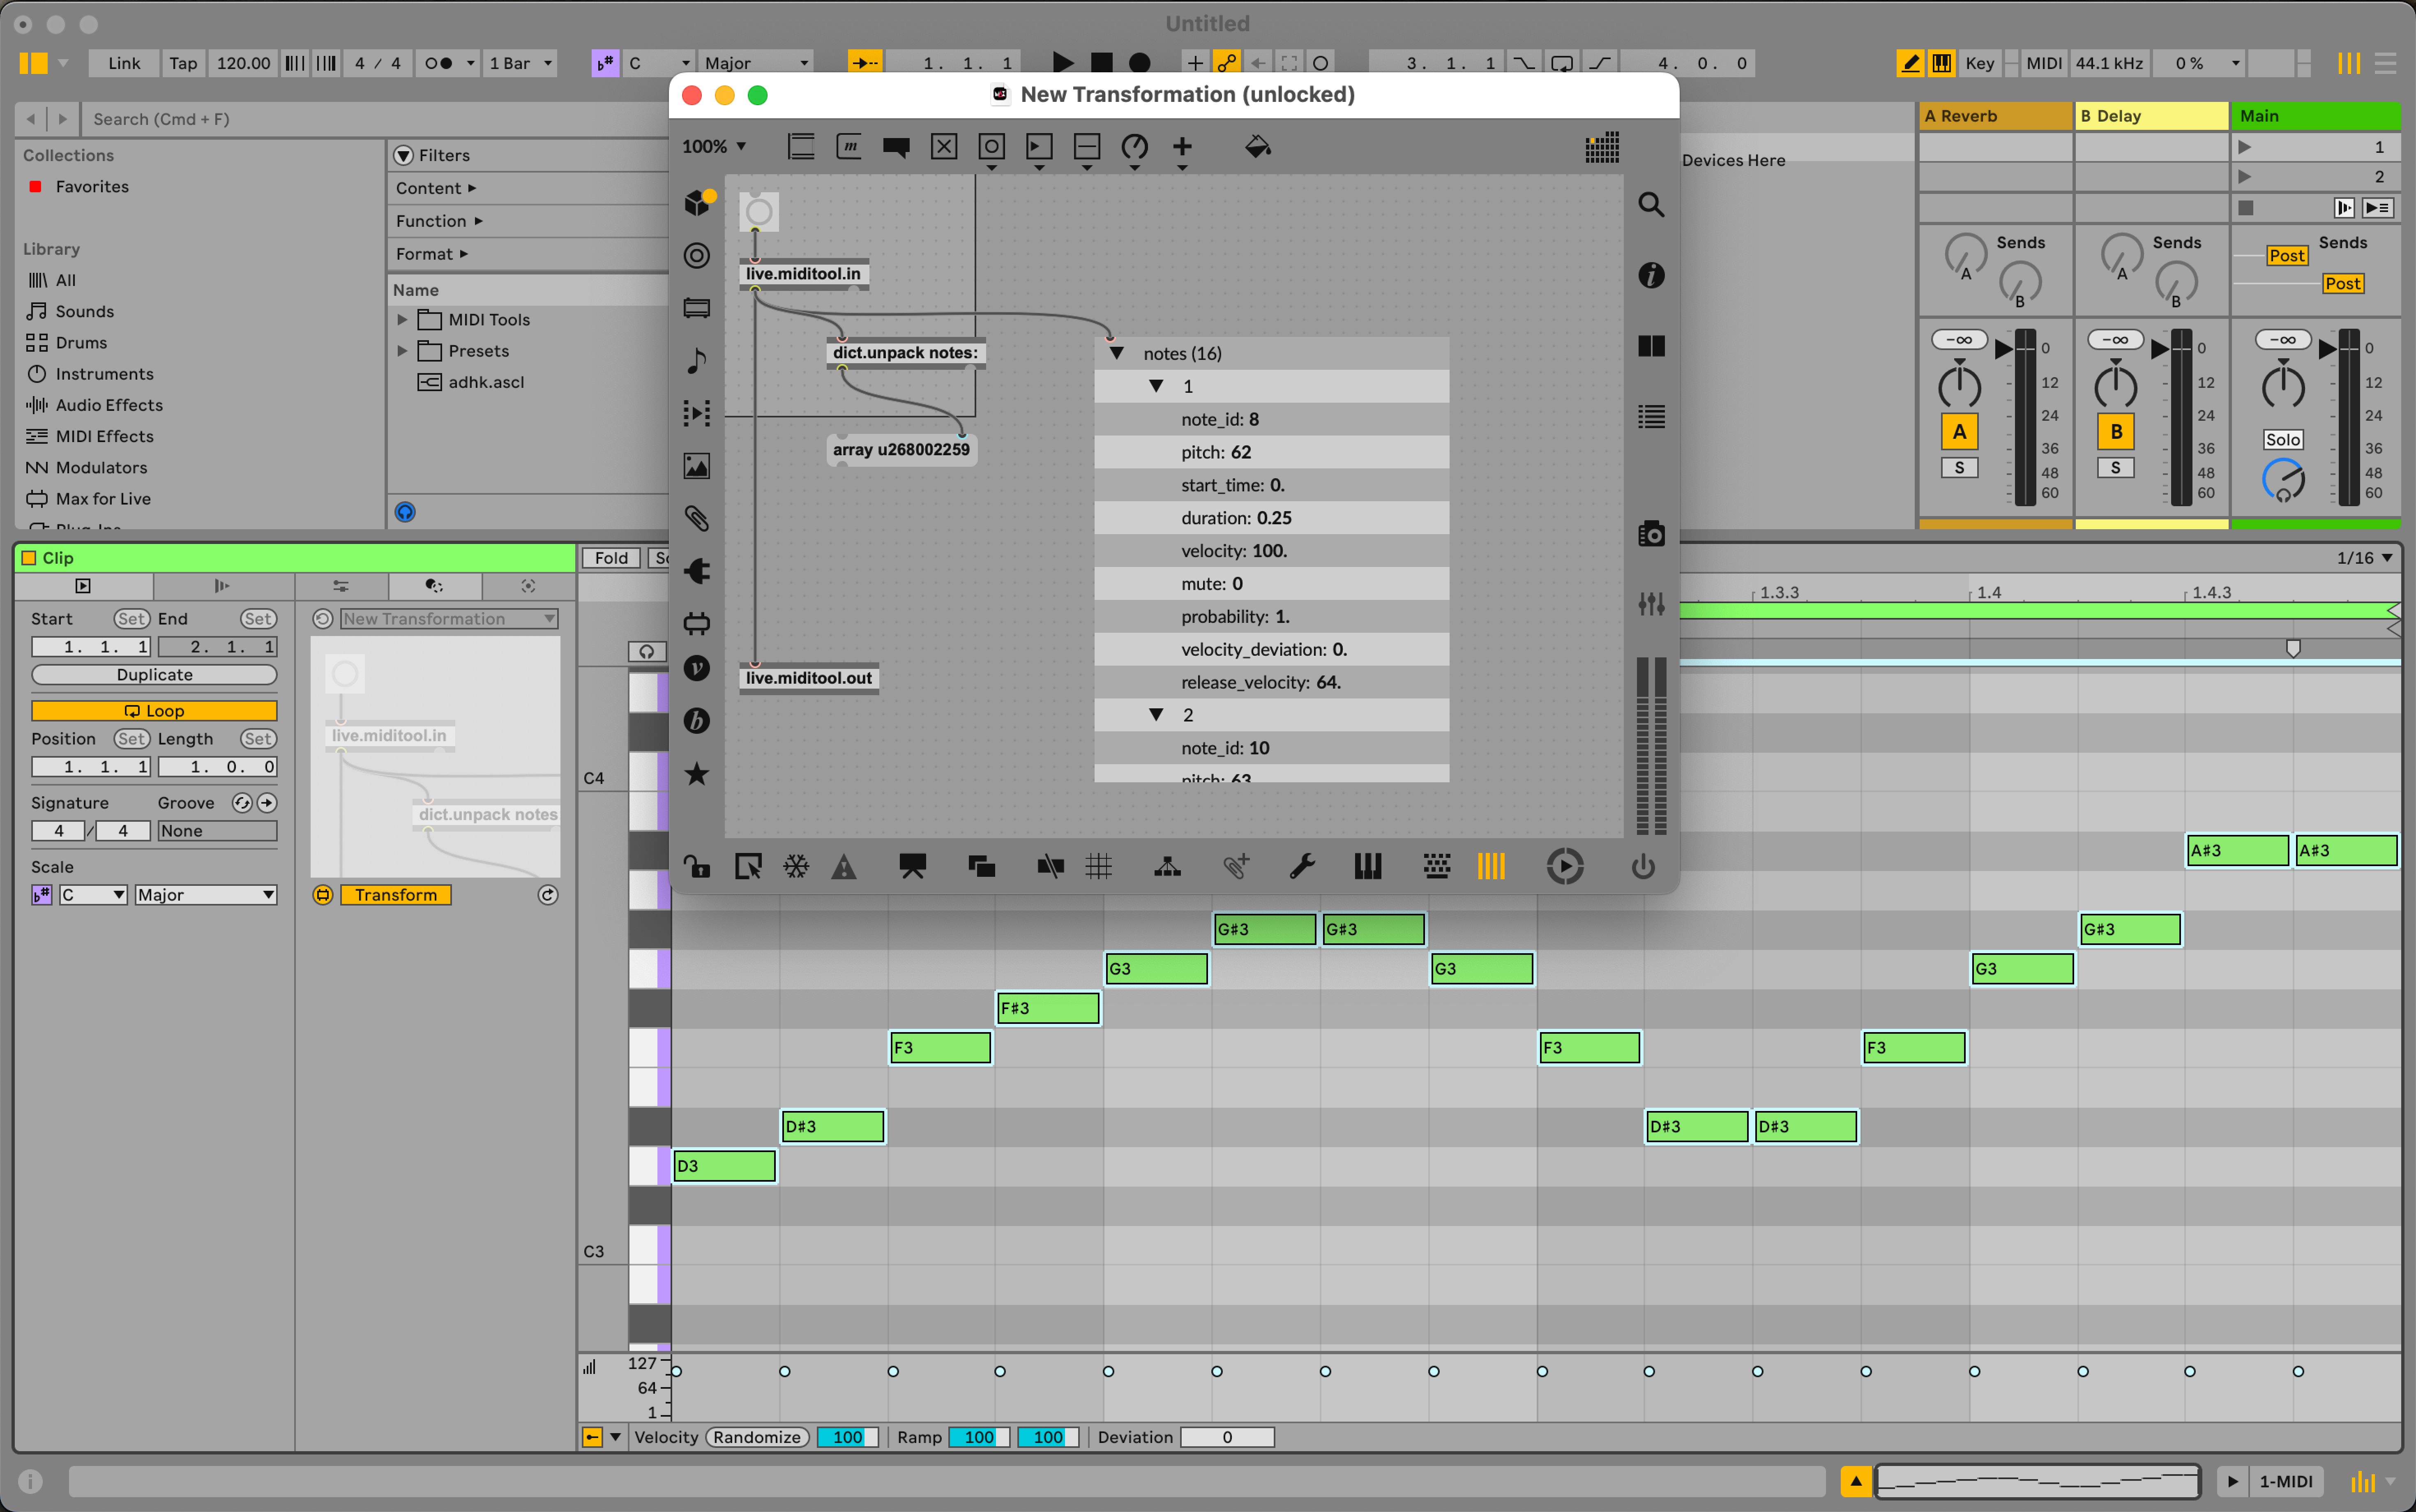
Task: Toggle Max audio power button
Action: click(1643, 866)
